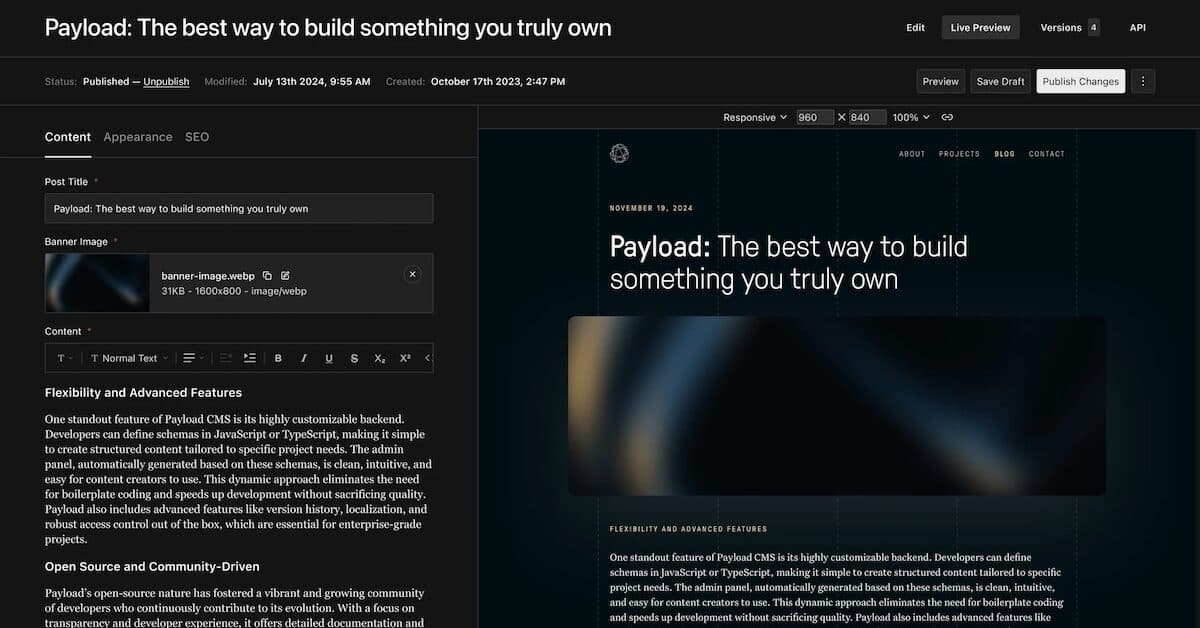Open the text size dropdown in the editor toolbar

[65, 358]
